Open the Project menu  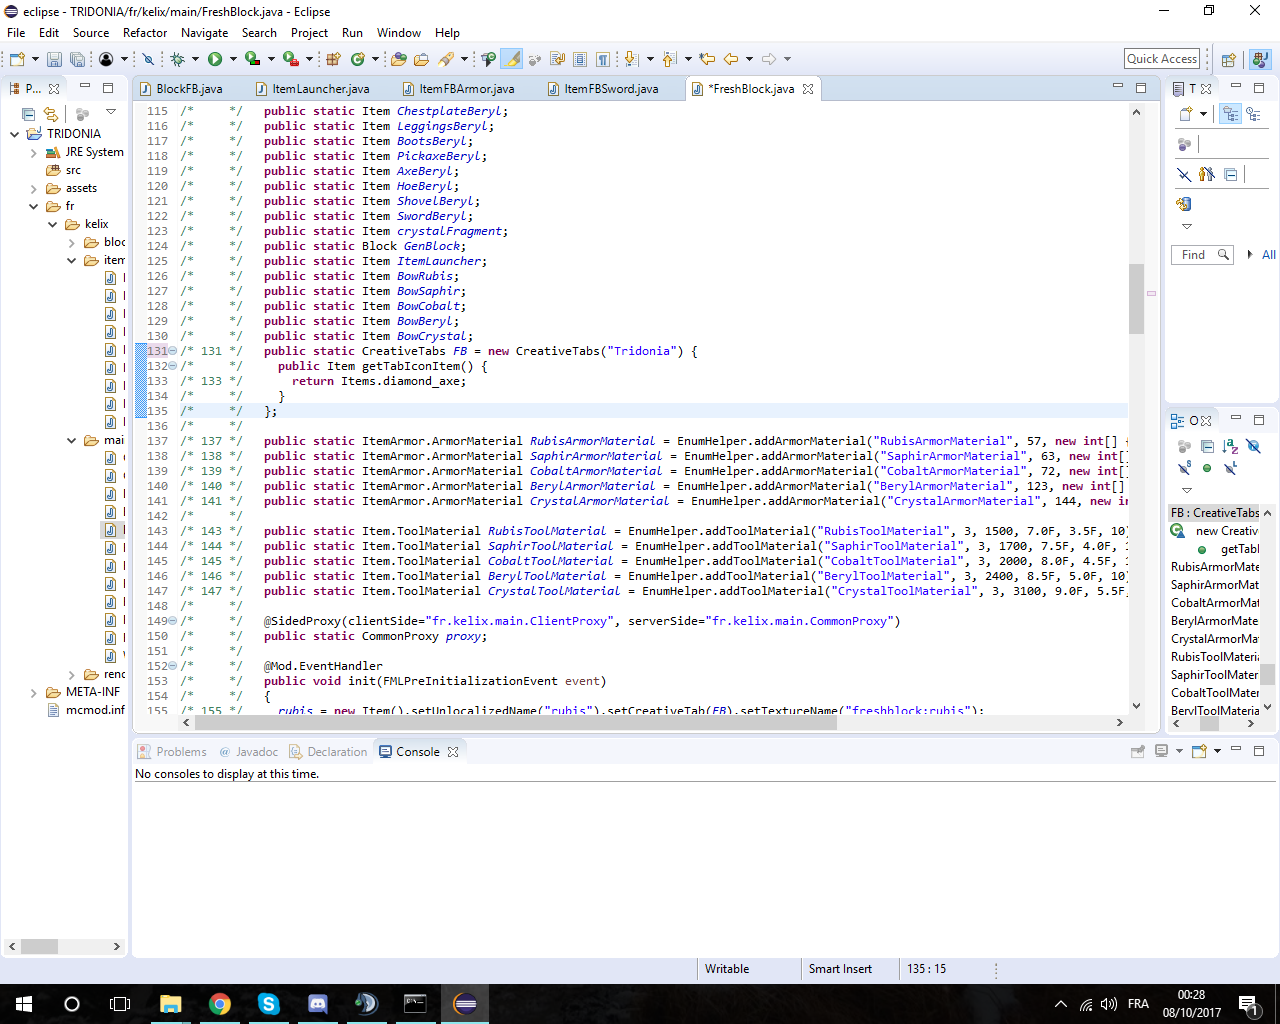tap(309, 33)
